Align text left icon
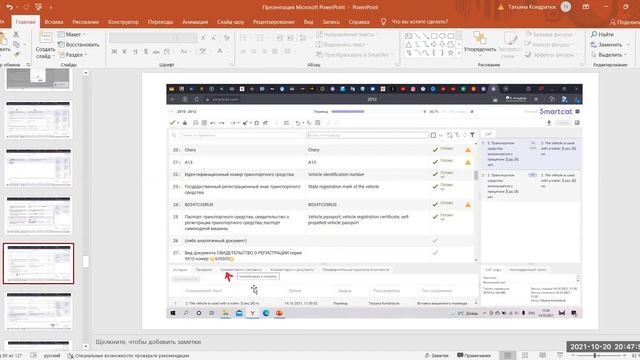640x360 pixels. (x=243, y=51)
